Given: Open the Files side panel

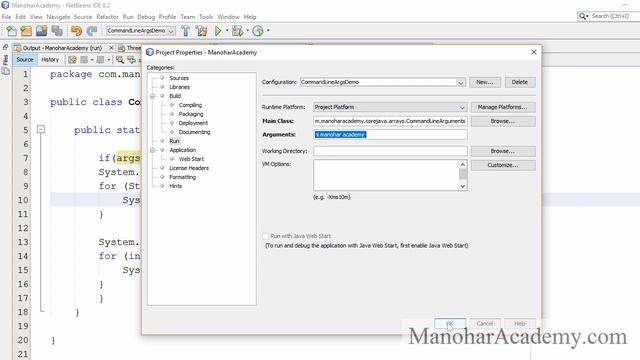Looking at the screenshot, I should pyautogui.click(x=5, y=60).
